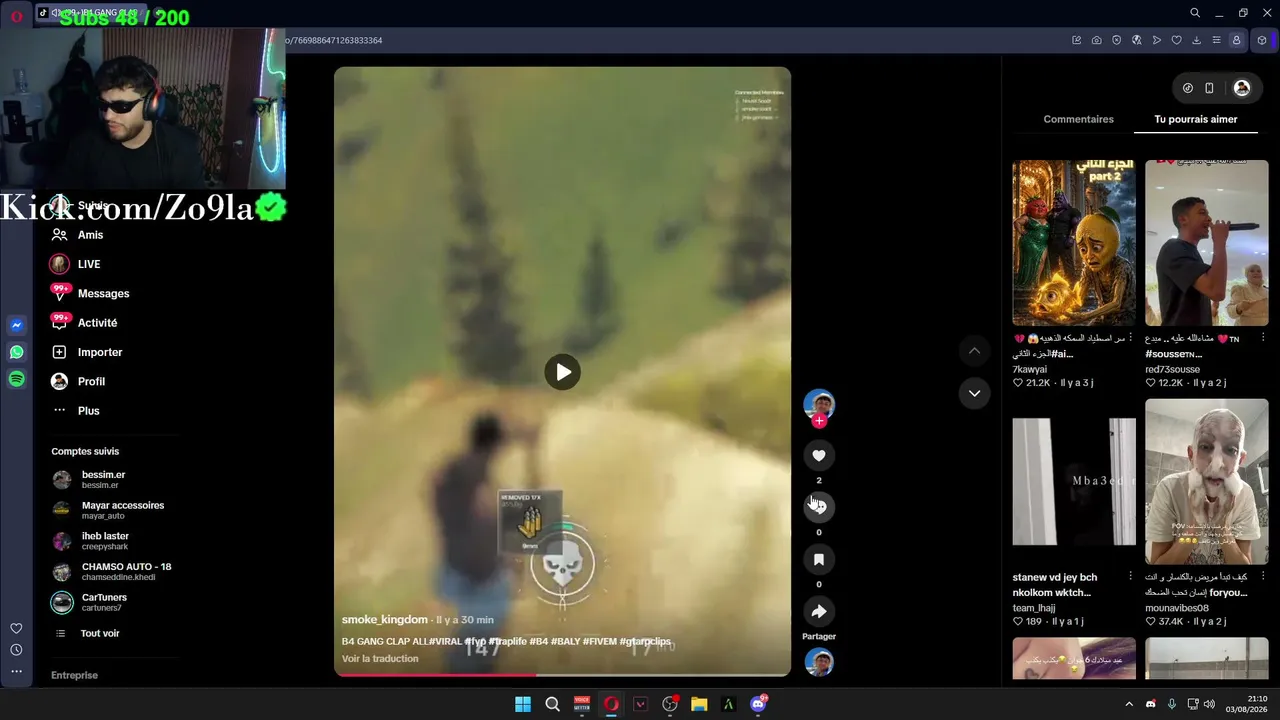
Task: Click the Opera account profile icon
Action: point(1237,40)
